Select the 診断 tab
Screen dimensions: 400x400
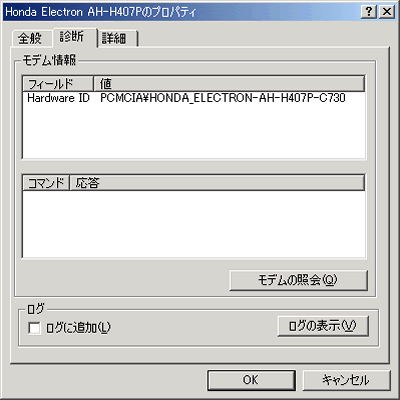(x=72, y=37)
